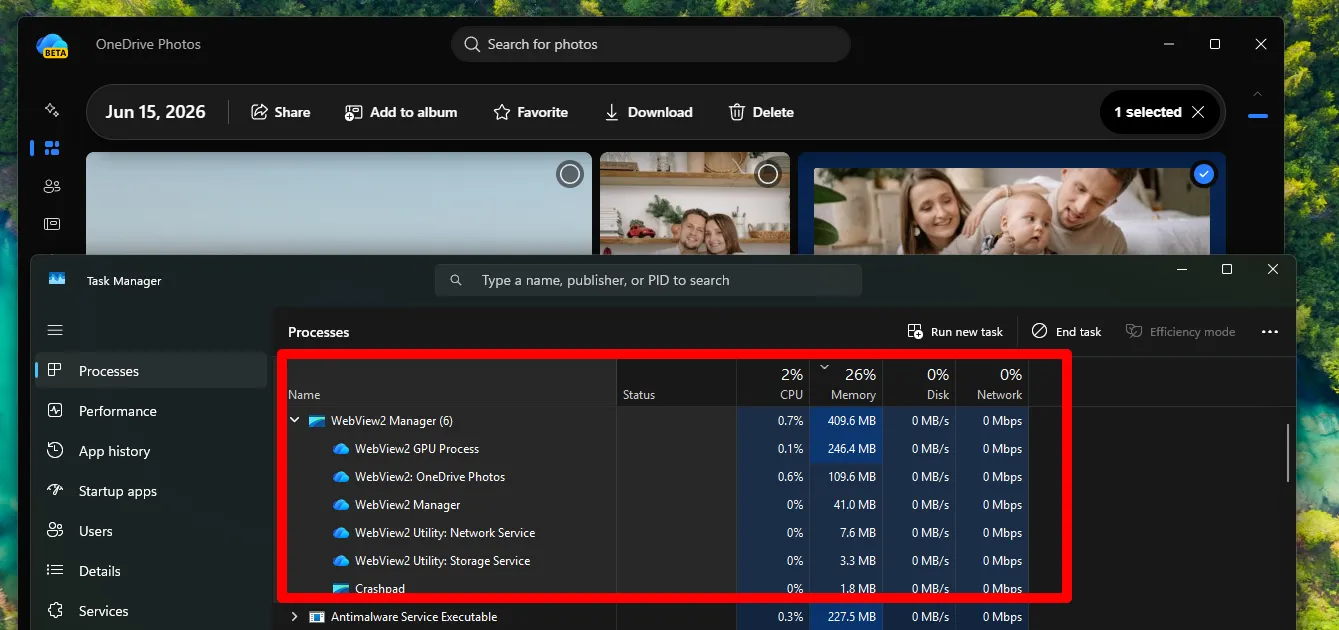Open the family with baby photo thumbnail

click(x=1010, y=210)
